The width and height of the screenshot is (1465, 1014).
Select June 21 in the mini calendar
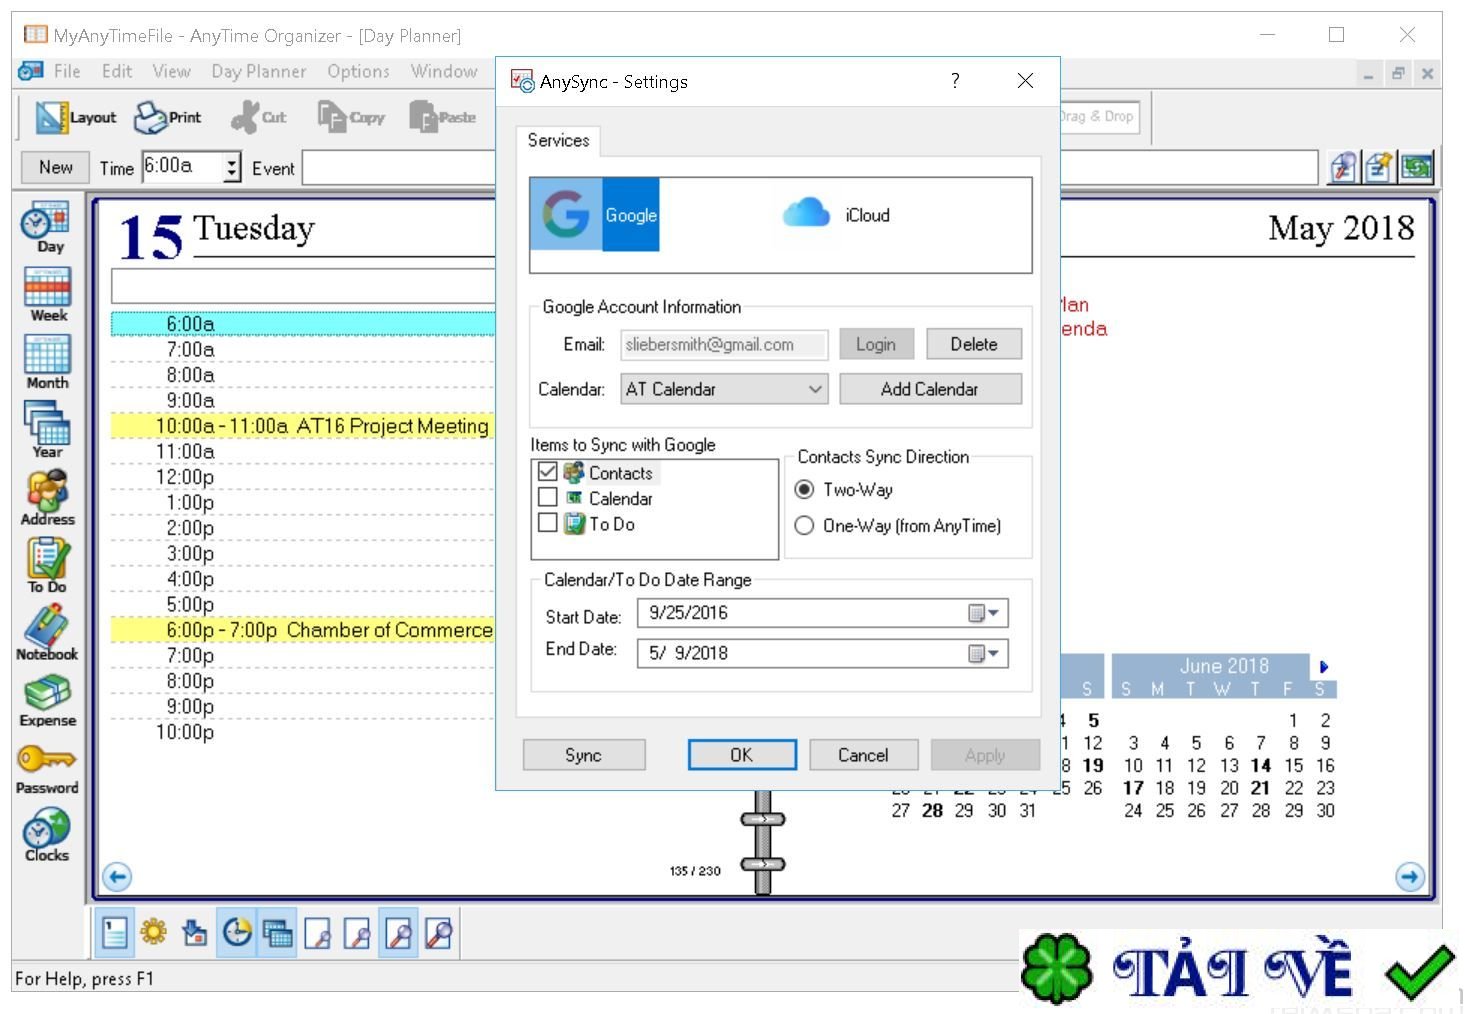coord(1261,788)
